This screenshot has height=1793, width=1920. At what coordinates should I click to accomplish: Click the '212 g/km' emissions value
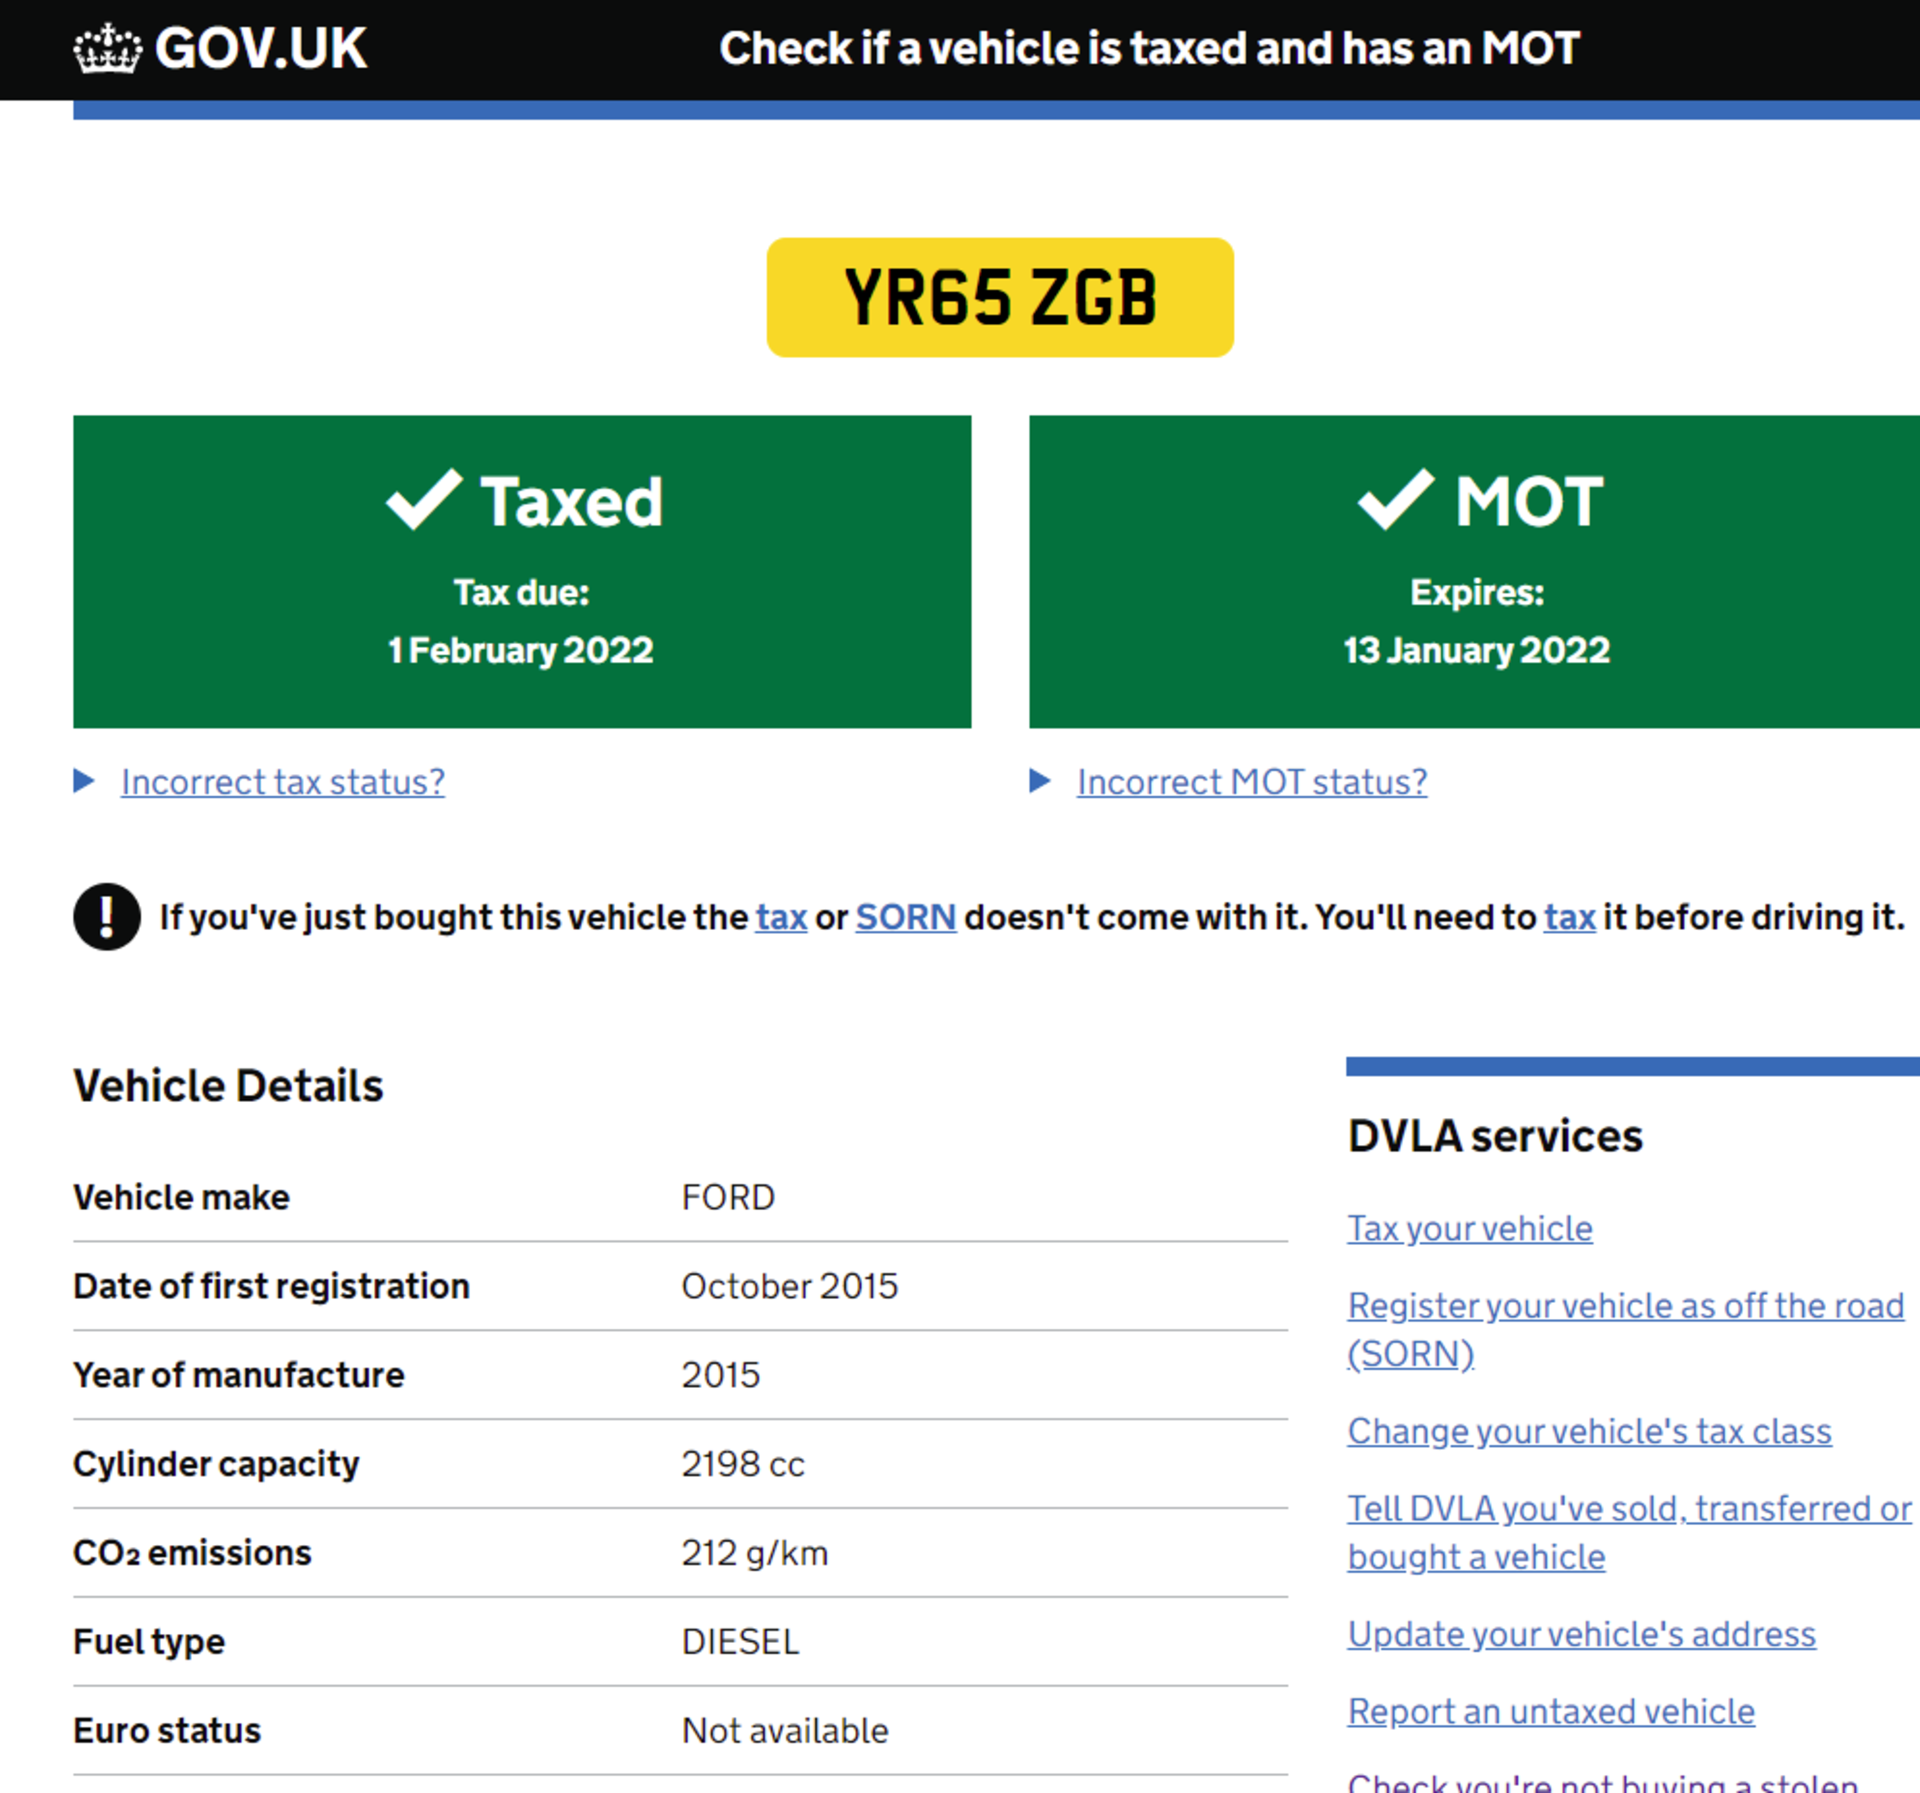(755, 1553)
